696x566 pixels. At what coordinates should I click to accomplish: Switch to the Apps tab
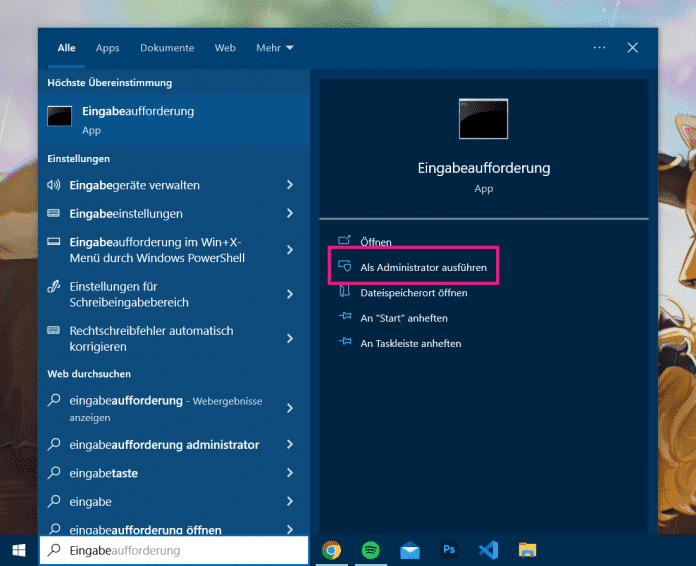(x=107, y=48)
